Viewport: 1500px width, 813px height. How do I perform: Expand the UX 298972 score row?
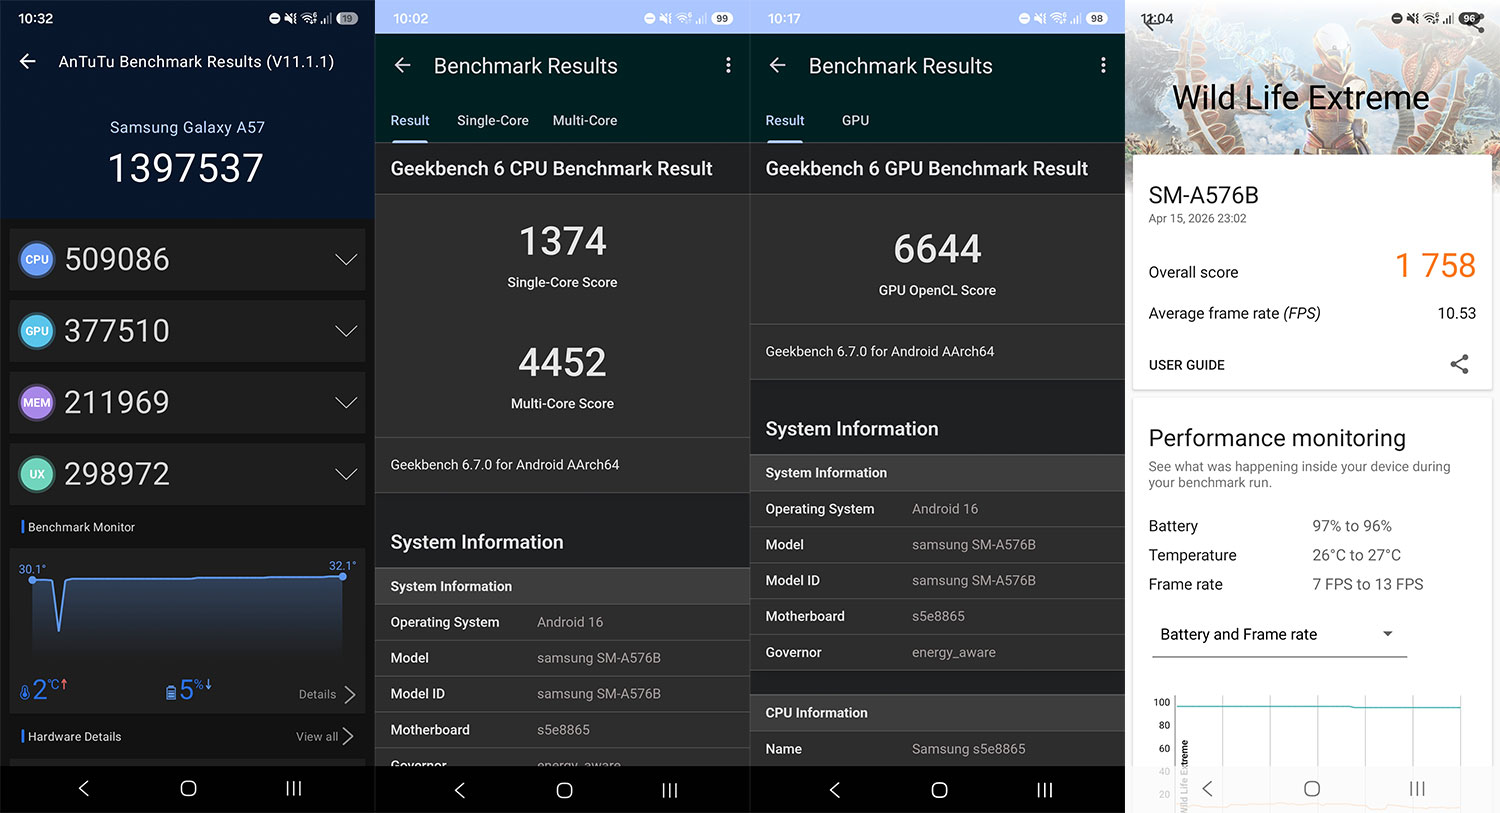[346, 474]
